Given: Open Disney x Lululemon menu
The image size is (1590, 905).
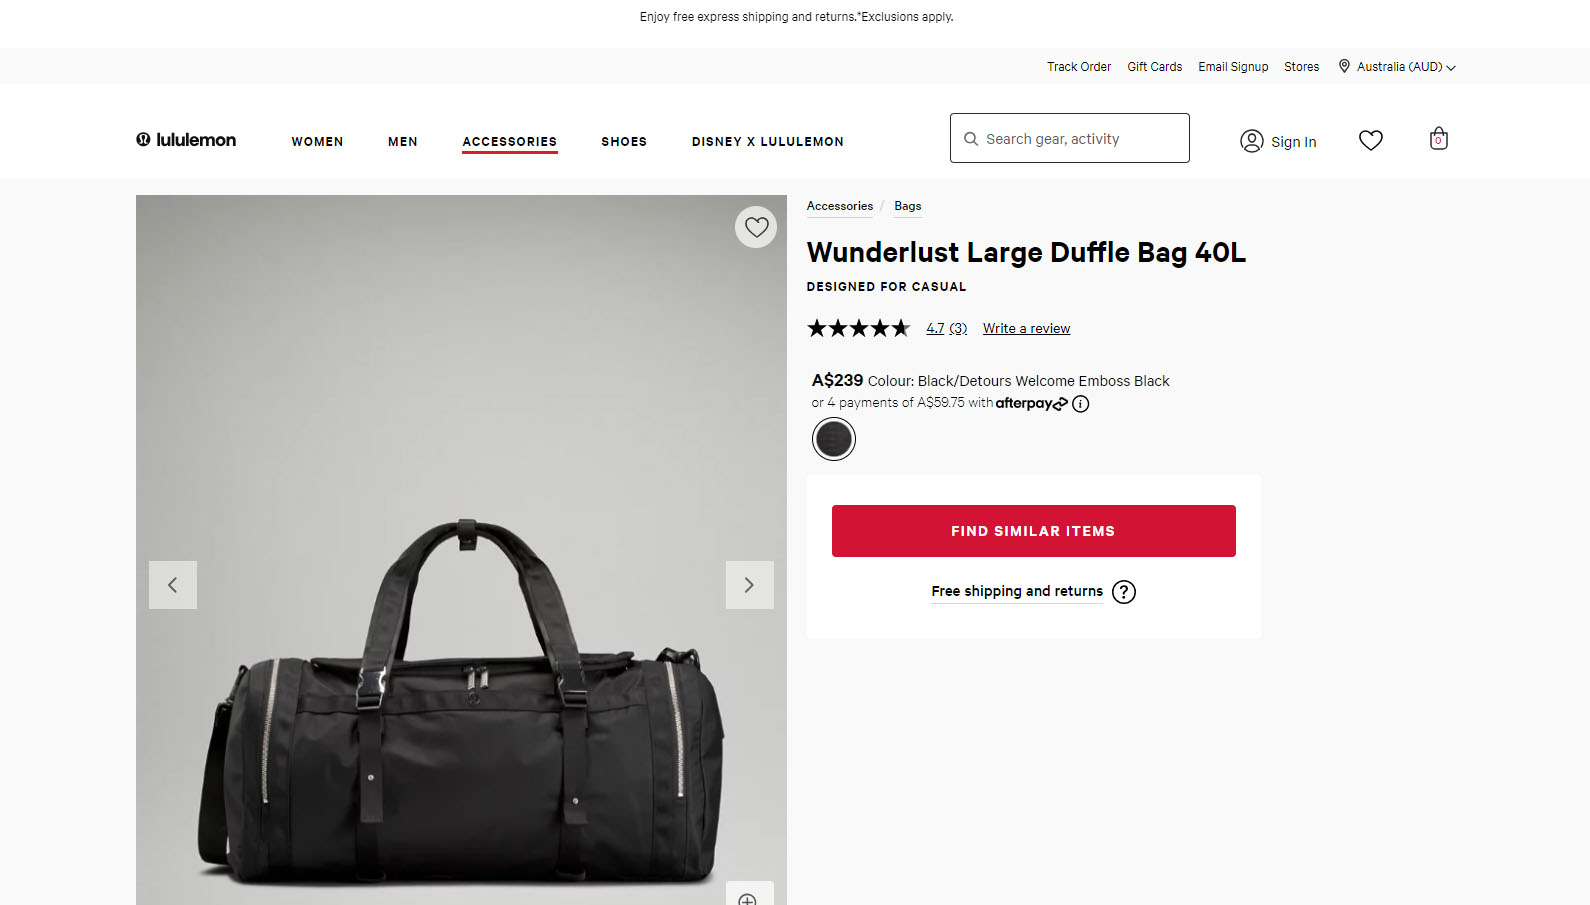Looking at the screenshot, I should (767, 142).
